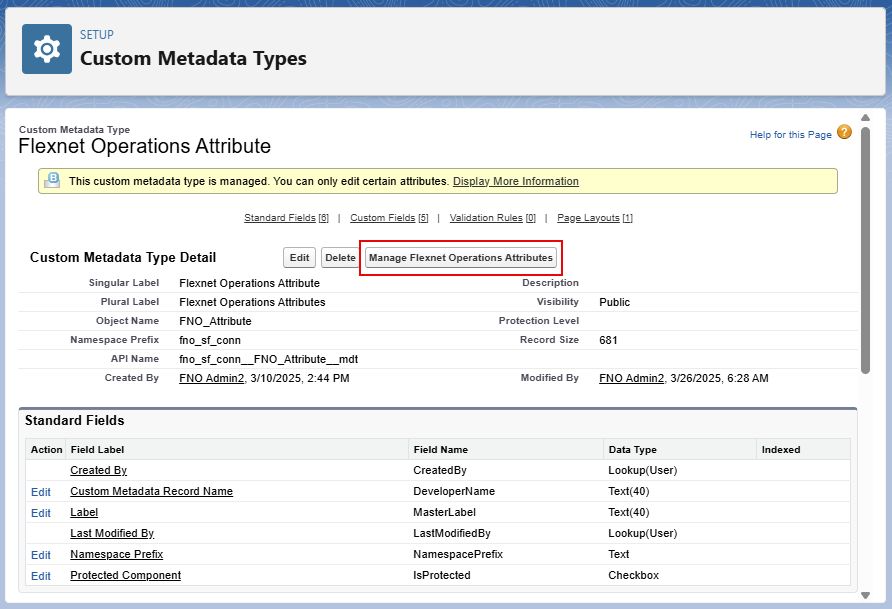Edit the Label field row

[x=41, y=513]
